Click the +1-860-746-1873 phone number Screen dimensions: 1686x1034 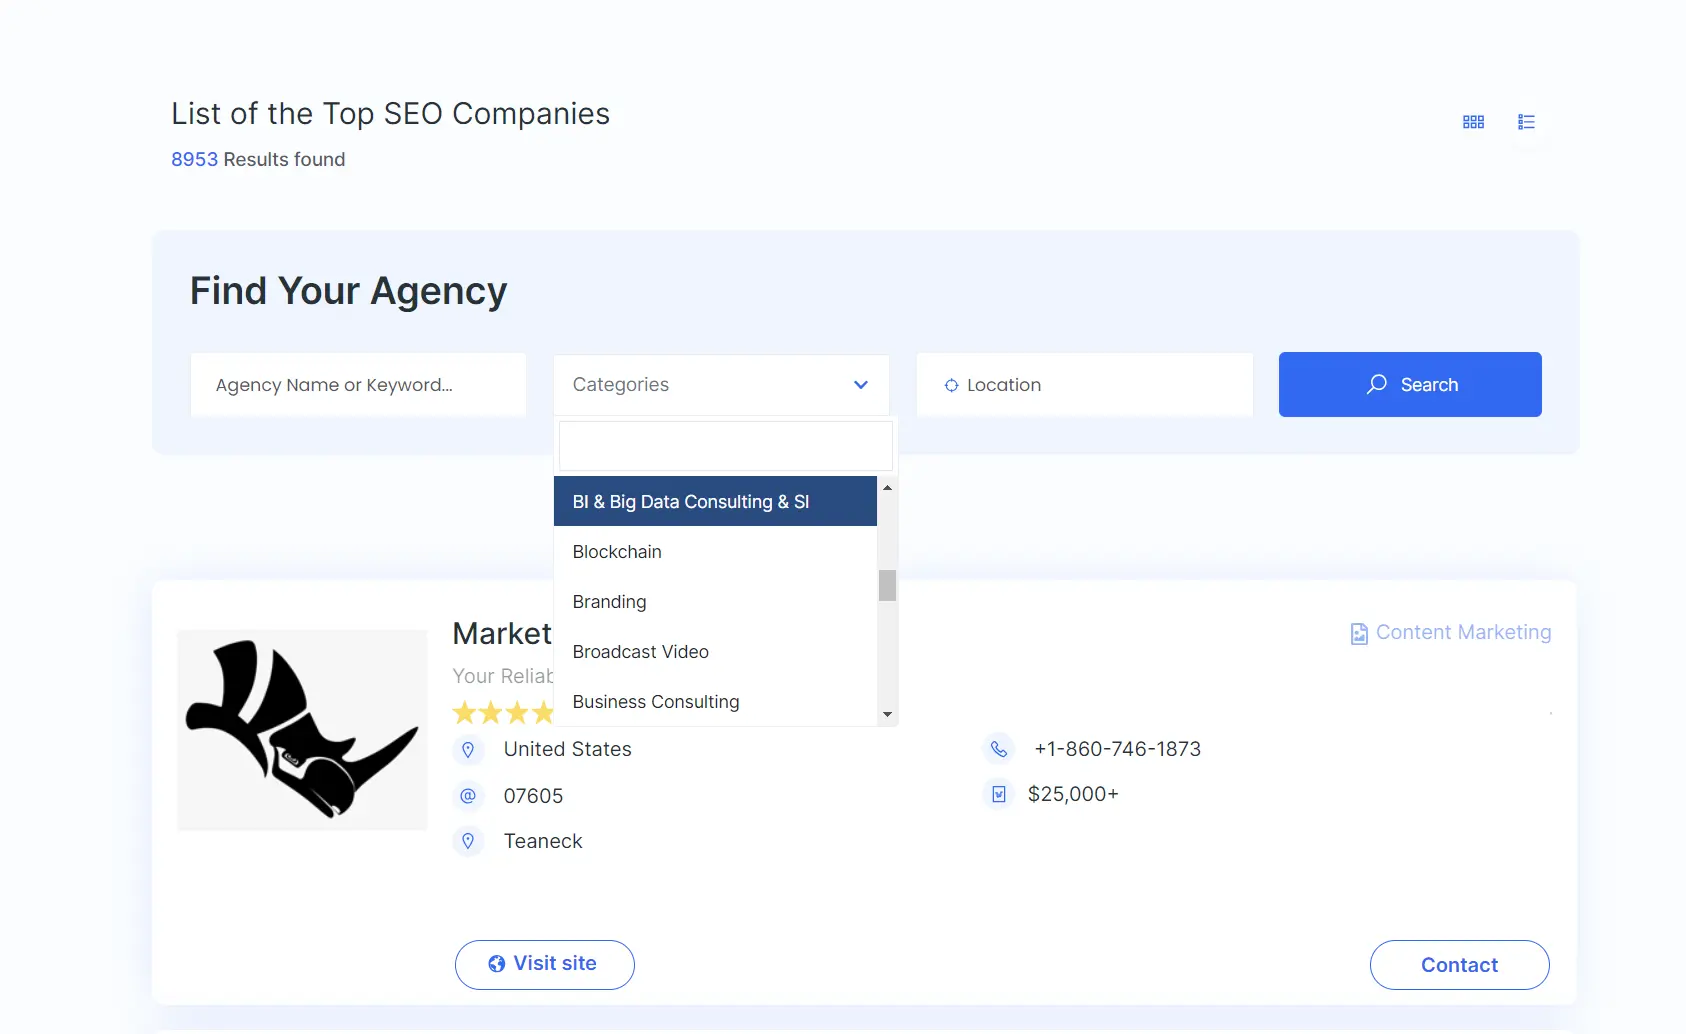[1117, 749]
